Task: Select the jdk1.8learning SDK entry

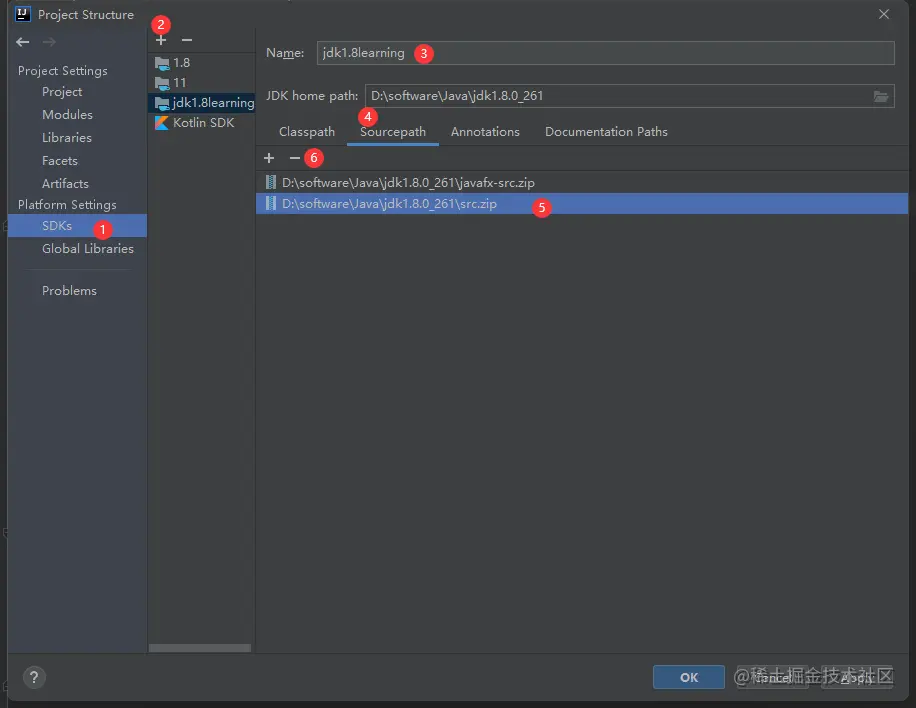Action: click(x=201, y=103)
